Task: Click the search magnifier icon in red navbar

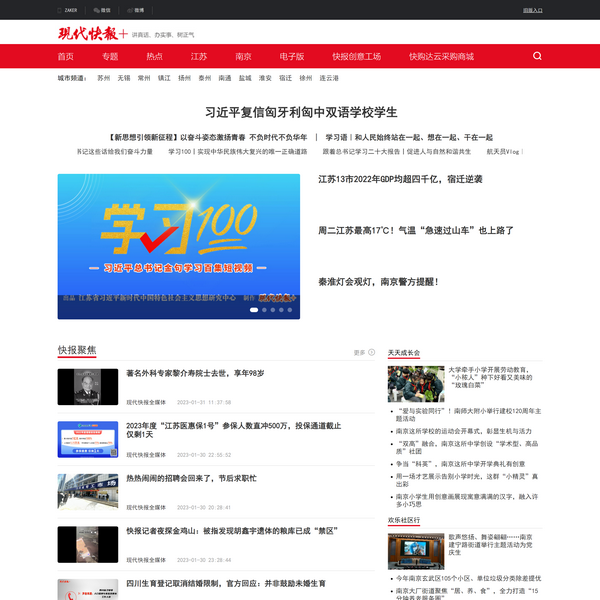Action: pyautogui.click(x=537, y=56)
